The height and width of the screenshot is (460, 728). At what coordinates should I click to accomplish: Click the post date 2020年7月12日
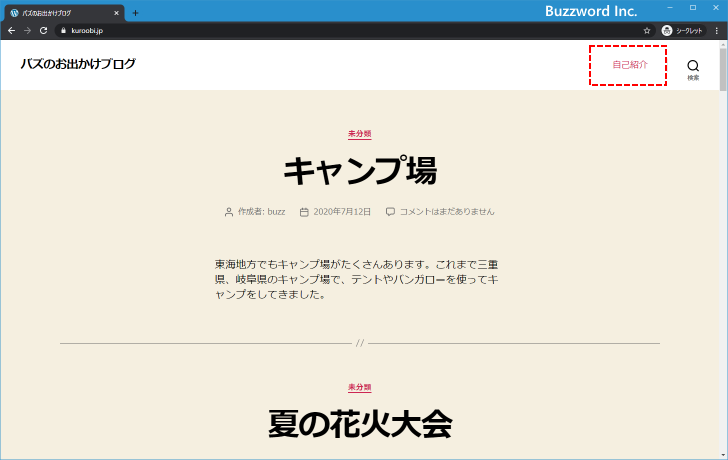tap(342, 212)
